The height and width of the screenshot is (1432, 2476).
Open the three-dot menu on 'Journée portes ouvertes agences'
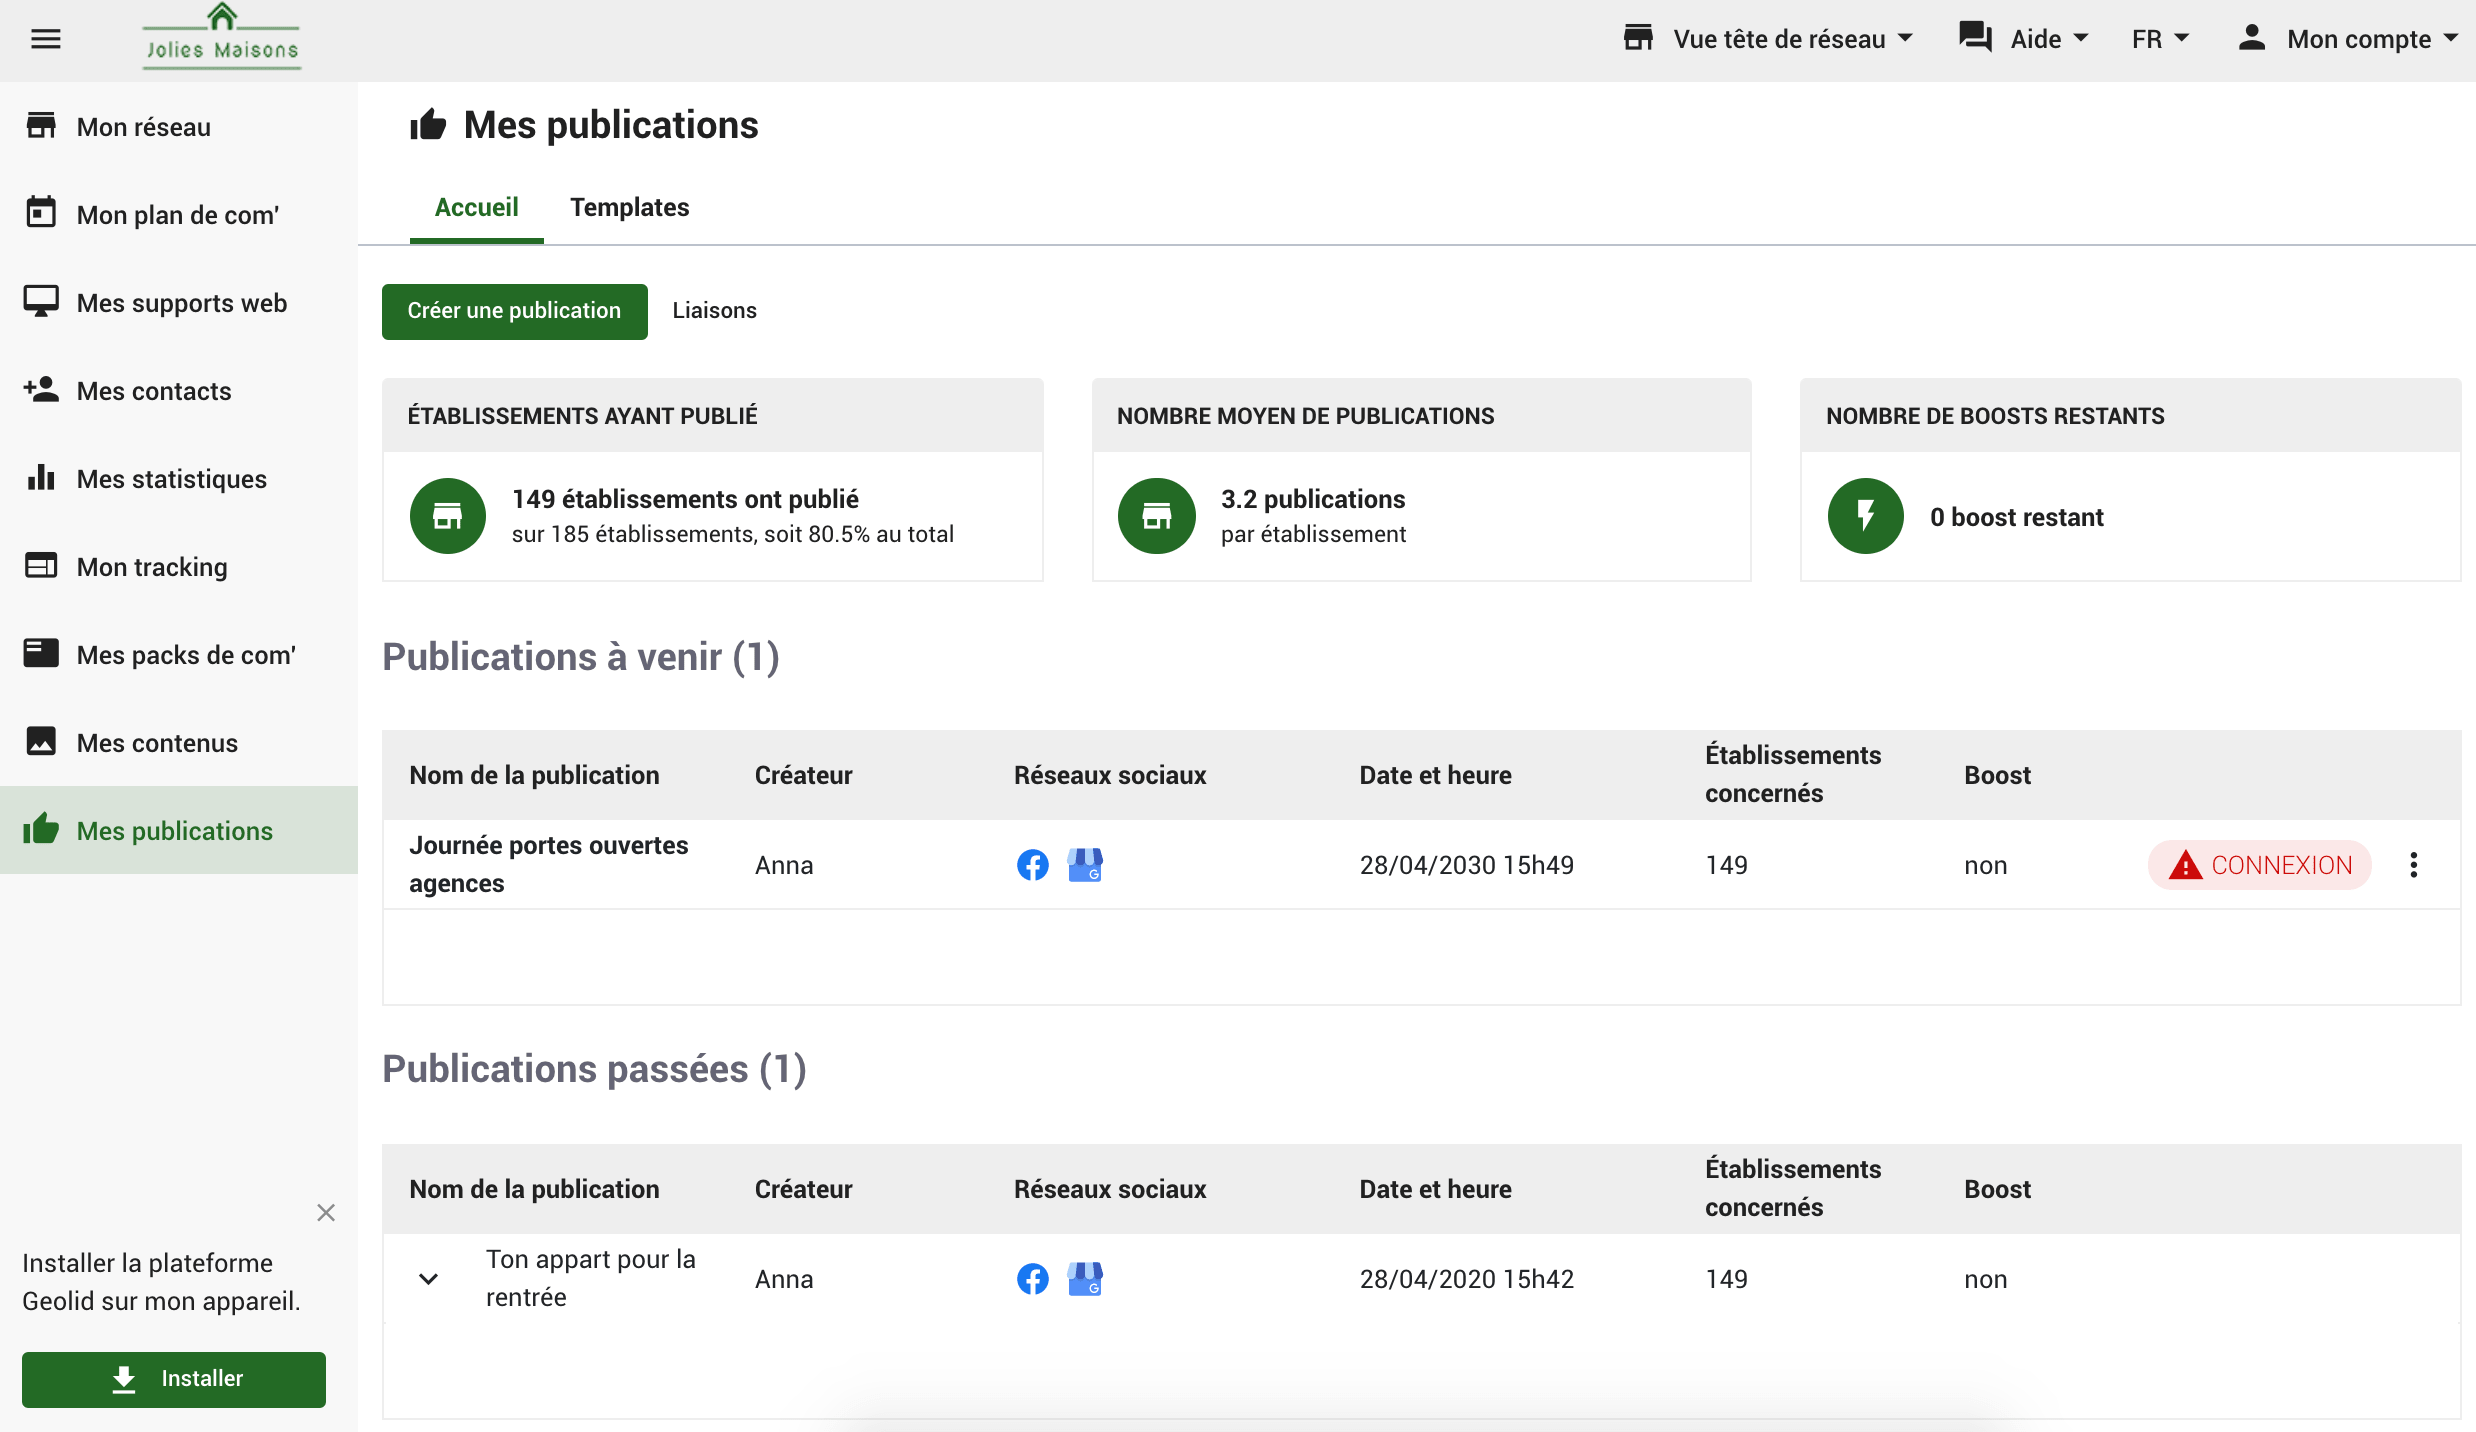point(2415,864)
